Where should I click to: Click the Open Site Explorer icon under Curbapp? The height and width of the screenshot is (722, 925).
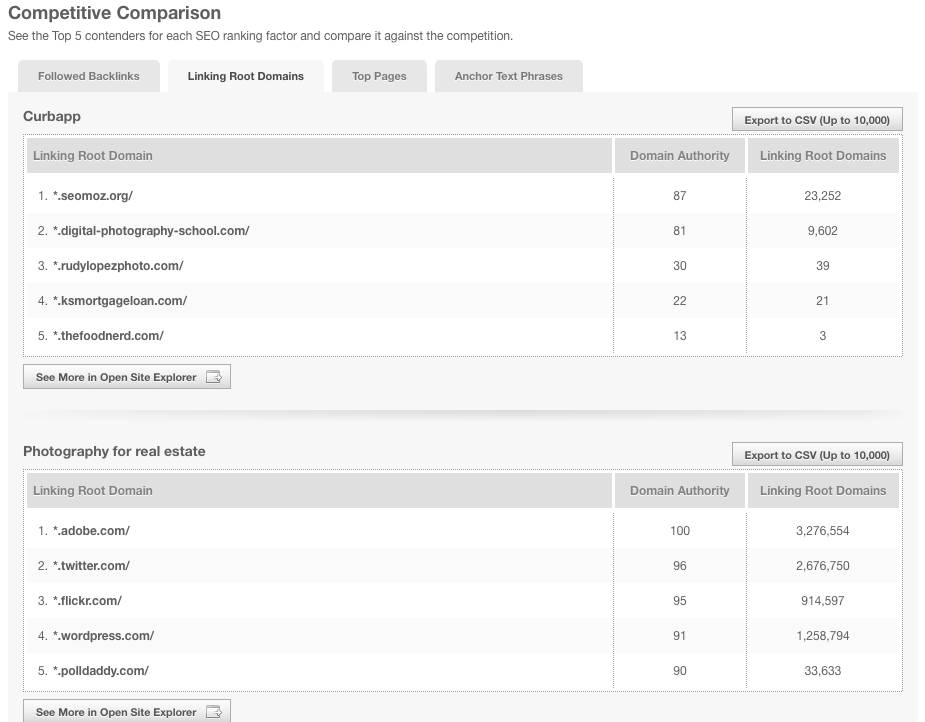click(214, 376)
